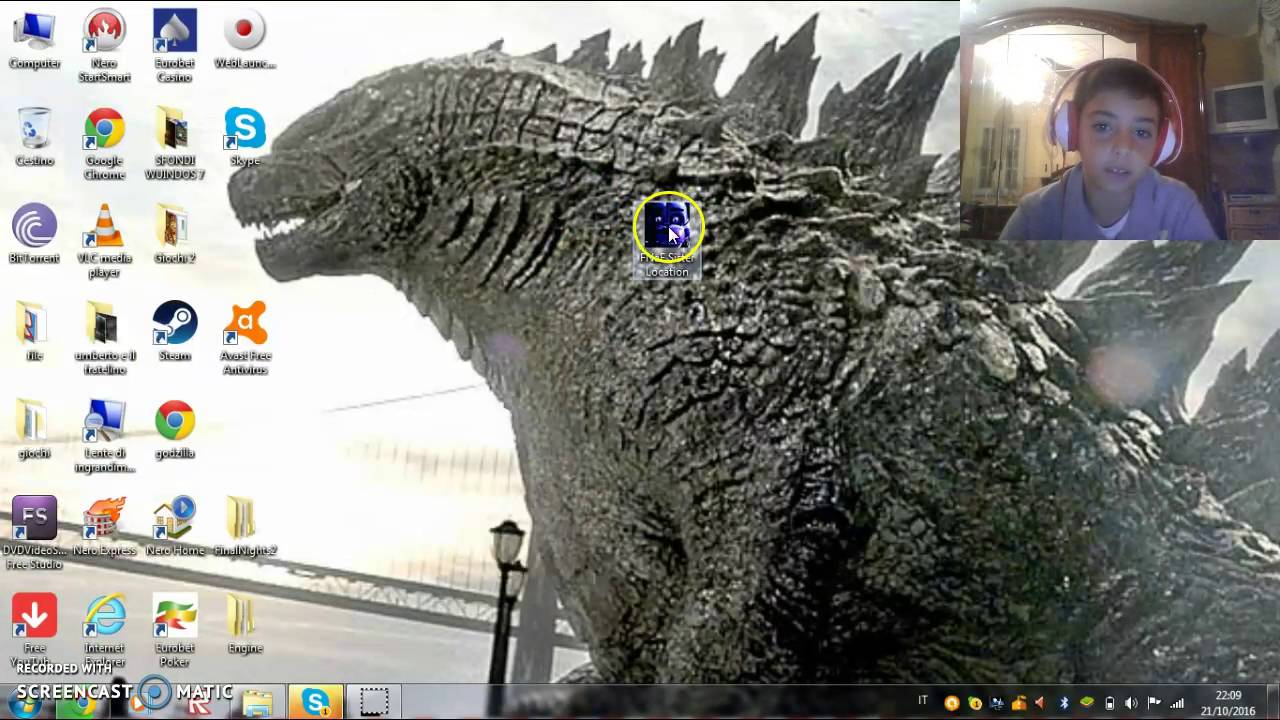Launch Steam from desktop
The width and height of the screenshot is (1280, 720).
[175, 331]
